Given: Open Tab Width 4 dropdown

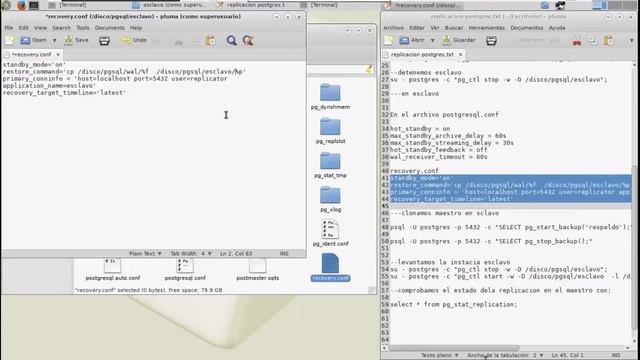Looking at the screenshot, I should 191,253.
